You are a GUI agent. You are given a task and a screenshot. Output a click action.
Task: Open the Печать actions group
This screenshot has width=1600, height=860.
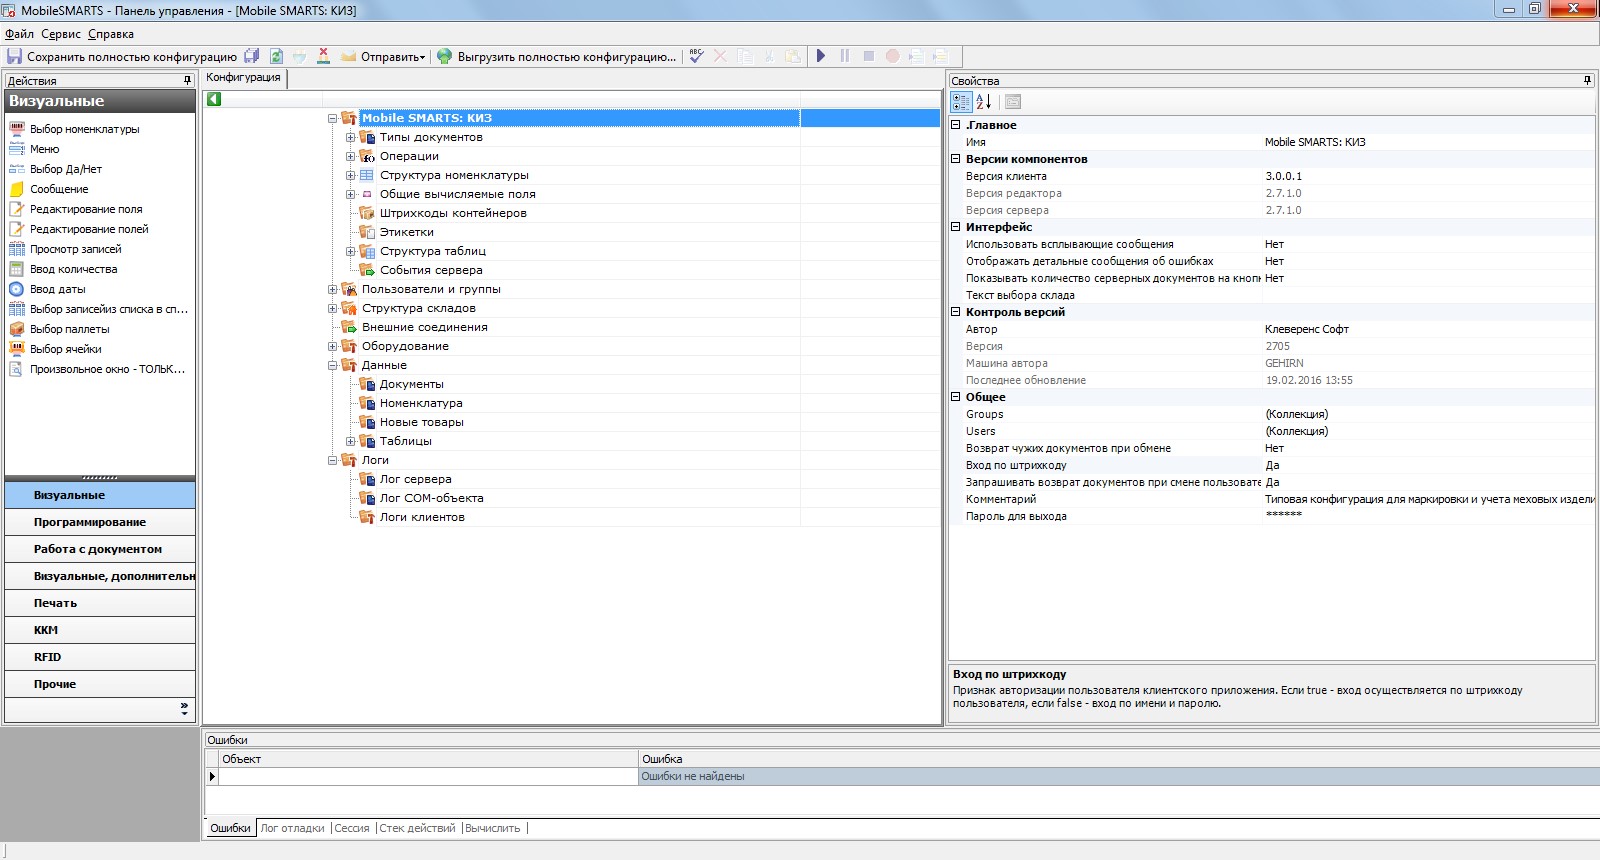click(x=100, y=603)
